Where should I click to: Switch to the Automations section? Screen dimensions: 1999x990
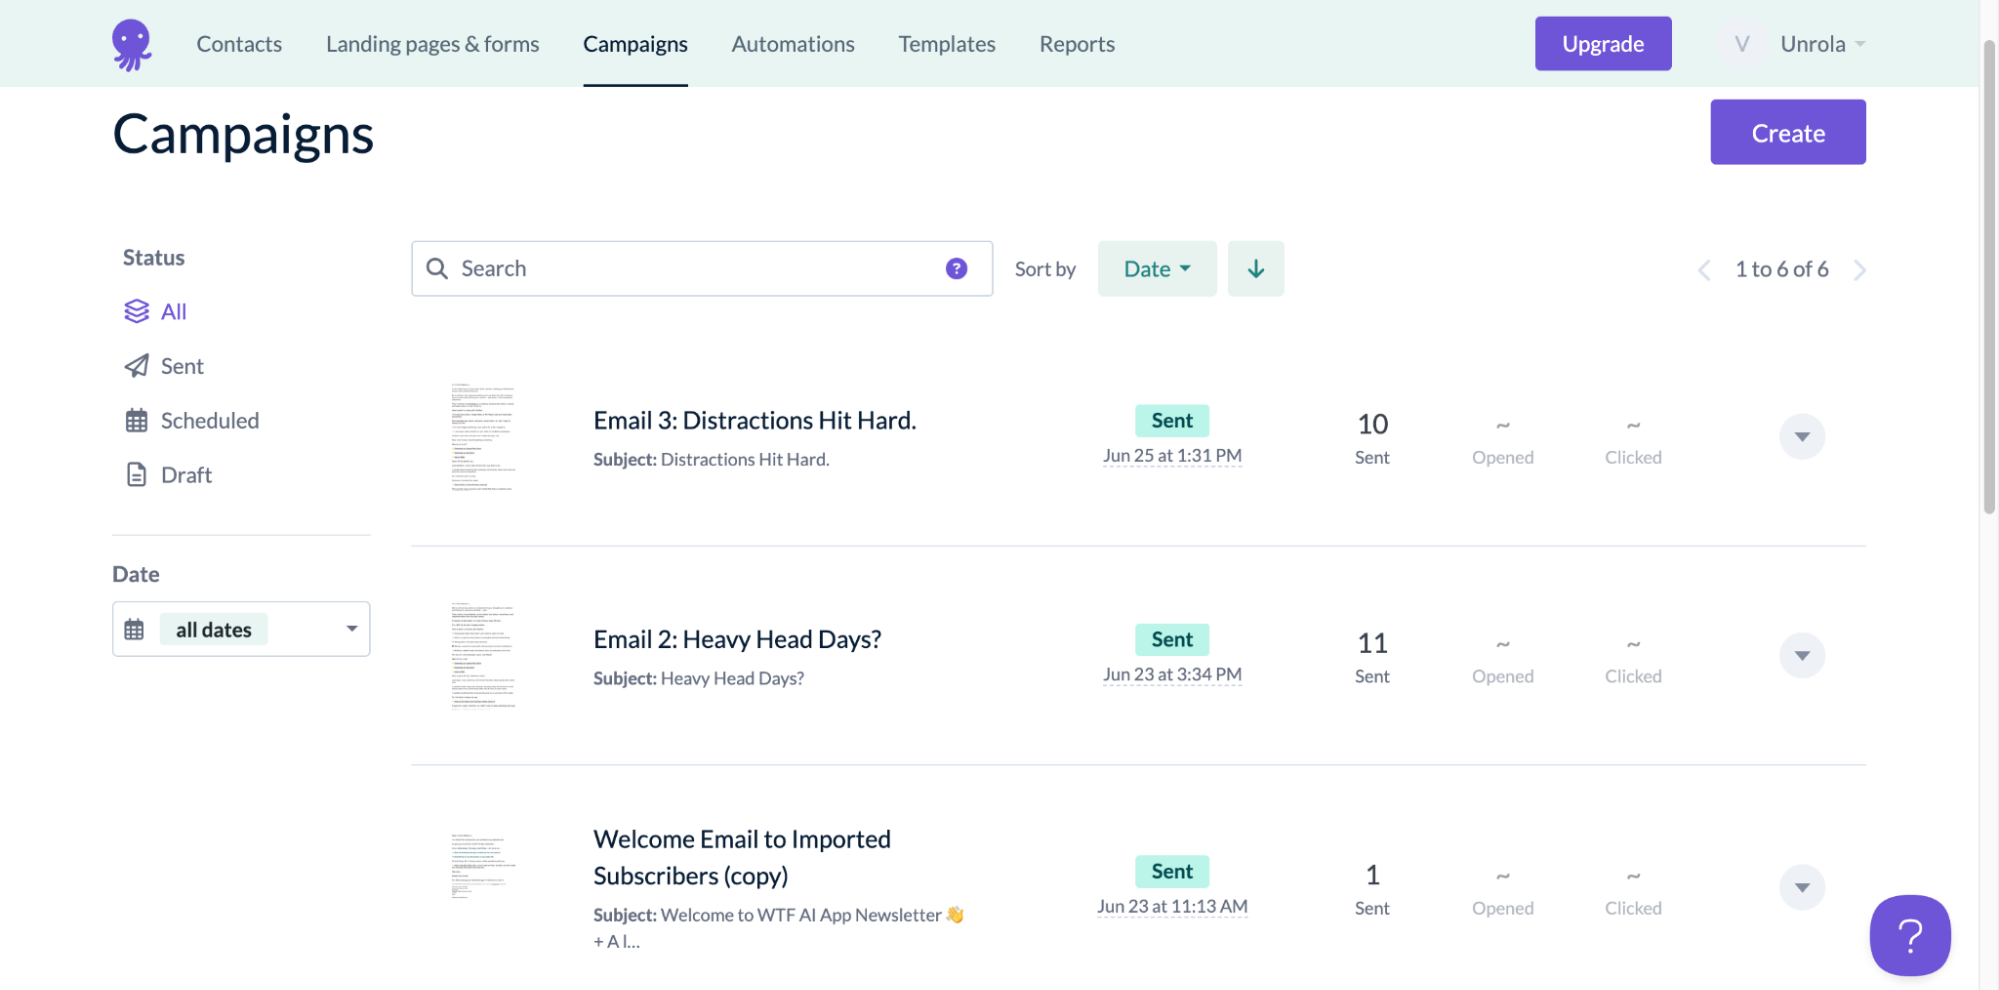792,44
